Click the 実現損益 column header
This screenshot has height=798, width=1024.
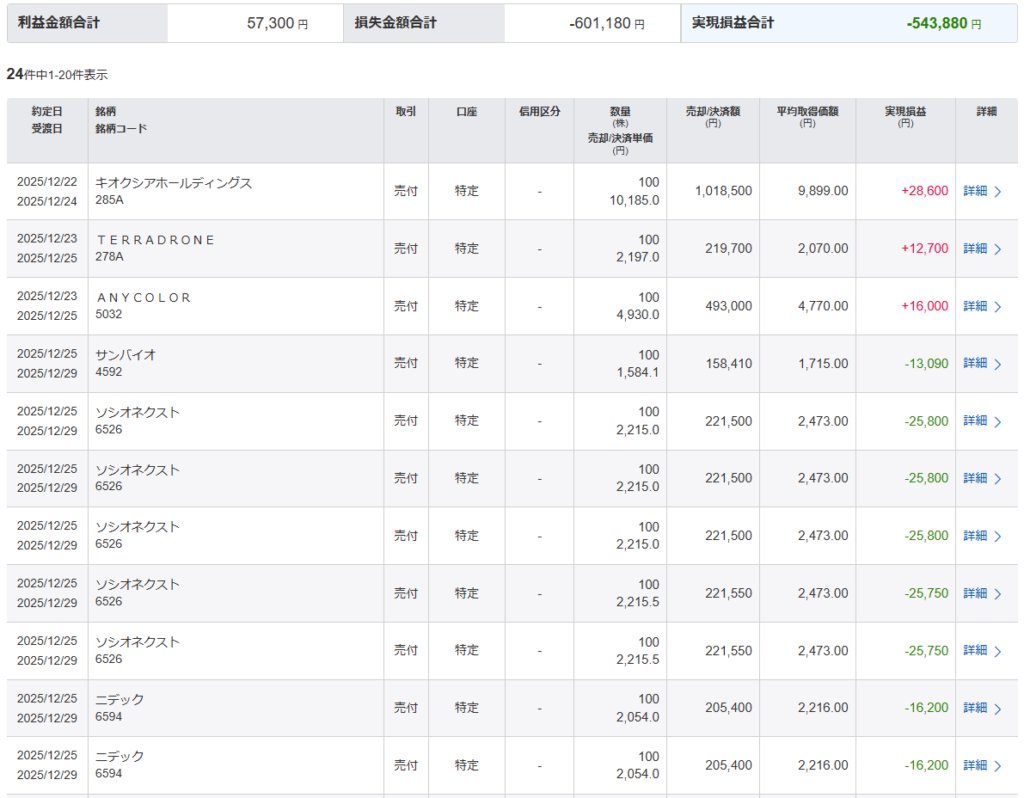(905, 118)
